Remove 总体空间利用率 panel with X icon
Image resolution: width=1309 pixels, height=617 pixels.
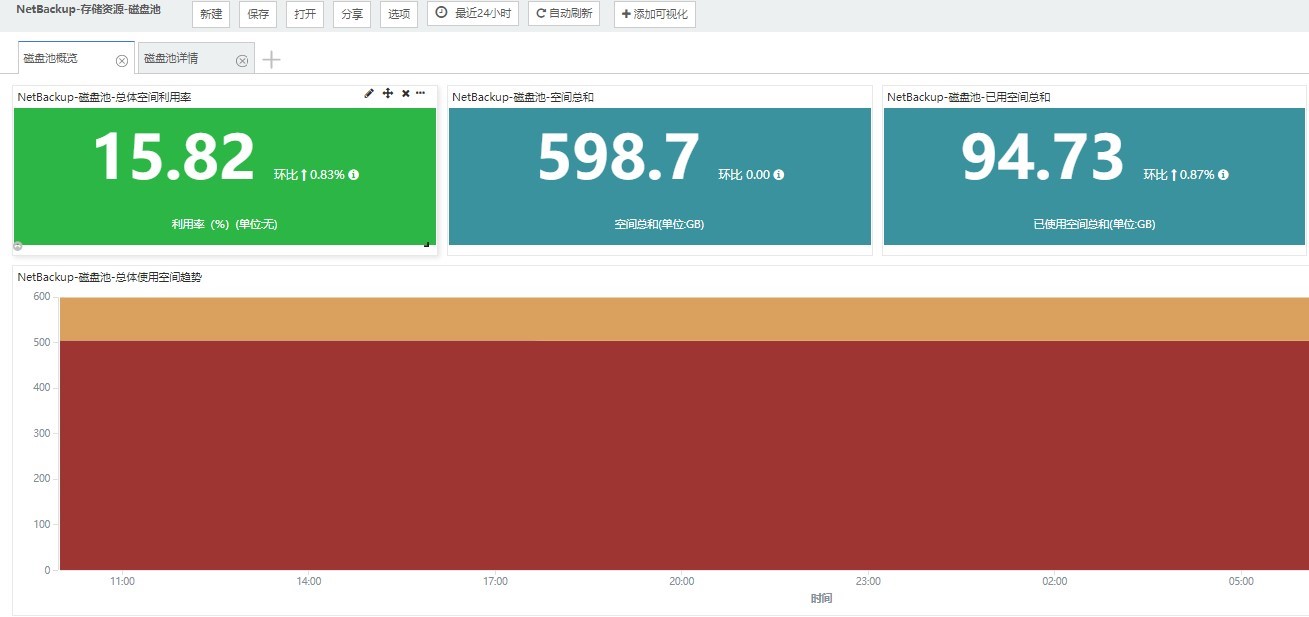point(405,93)
